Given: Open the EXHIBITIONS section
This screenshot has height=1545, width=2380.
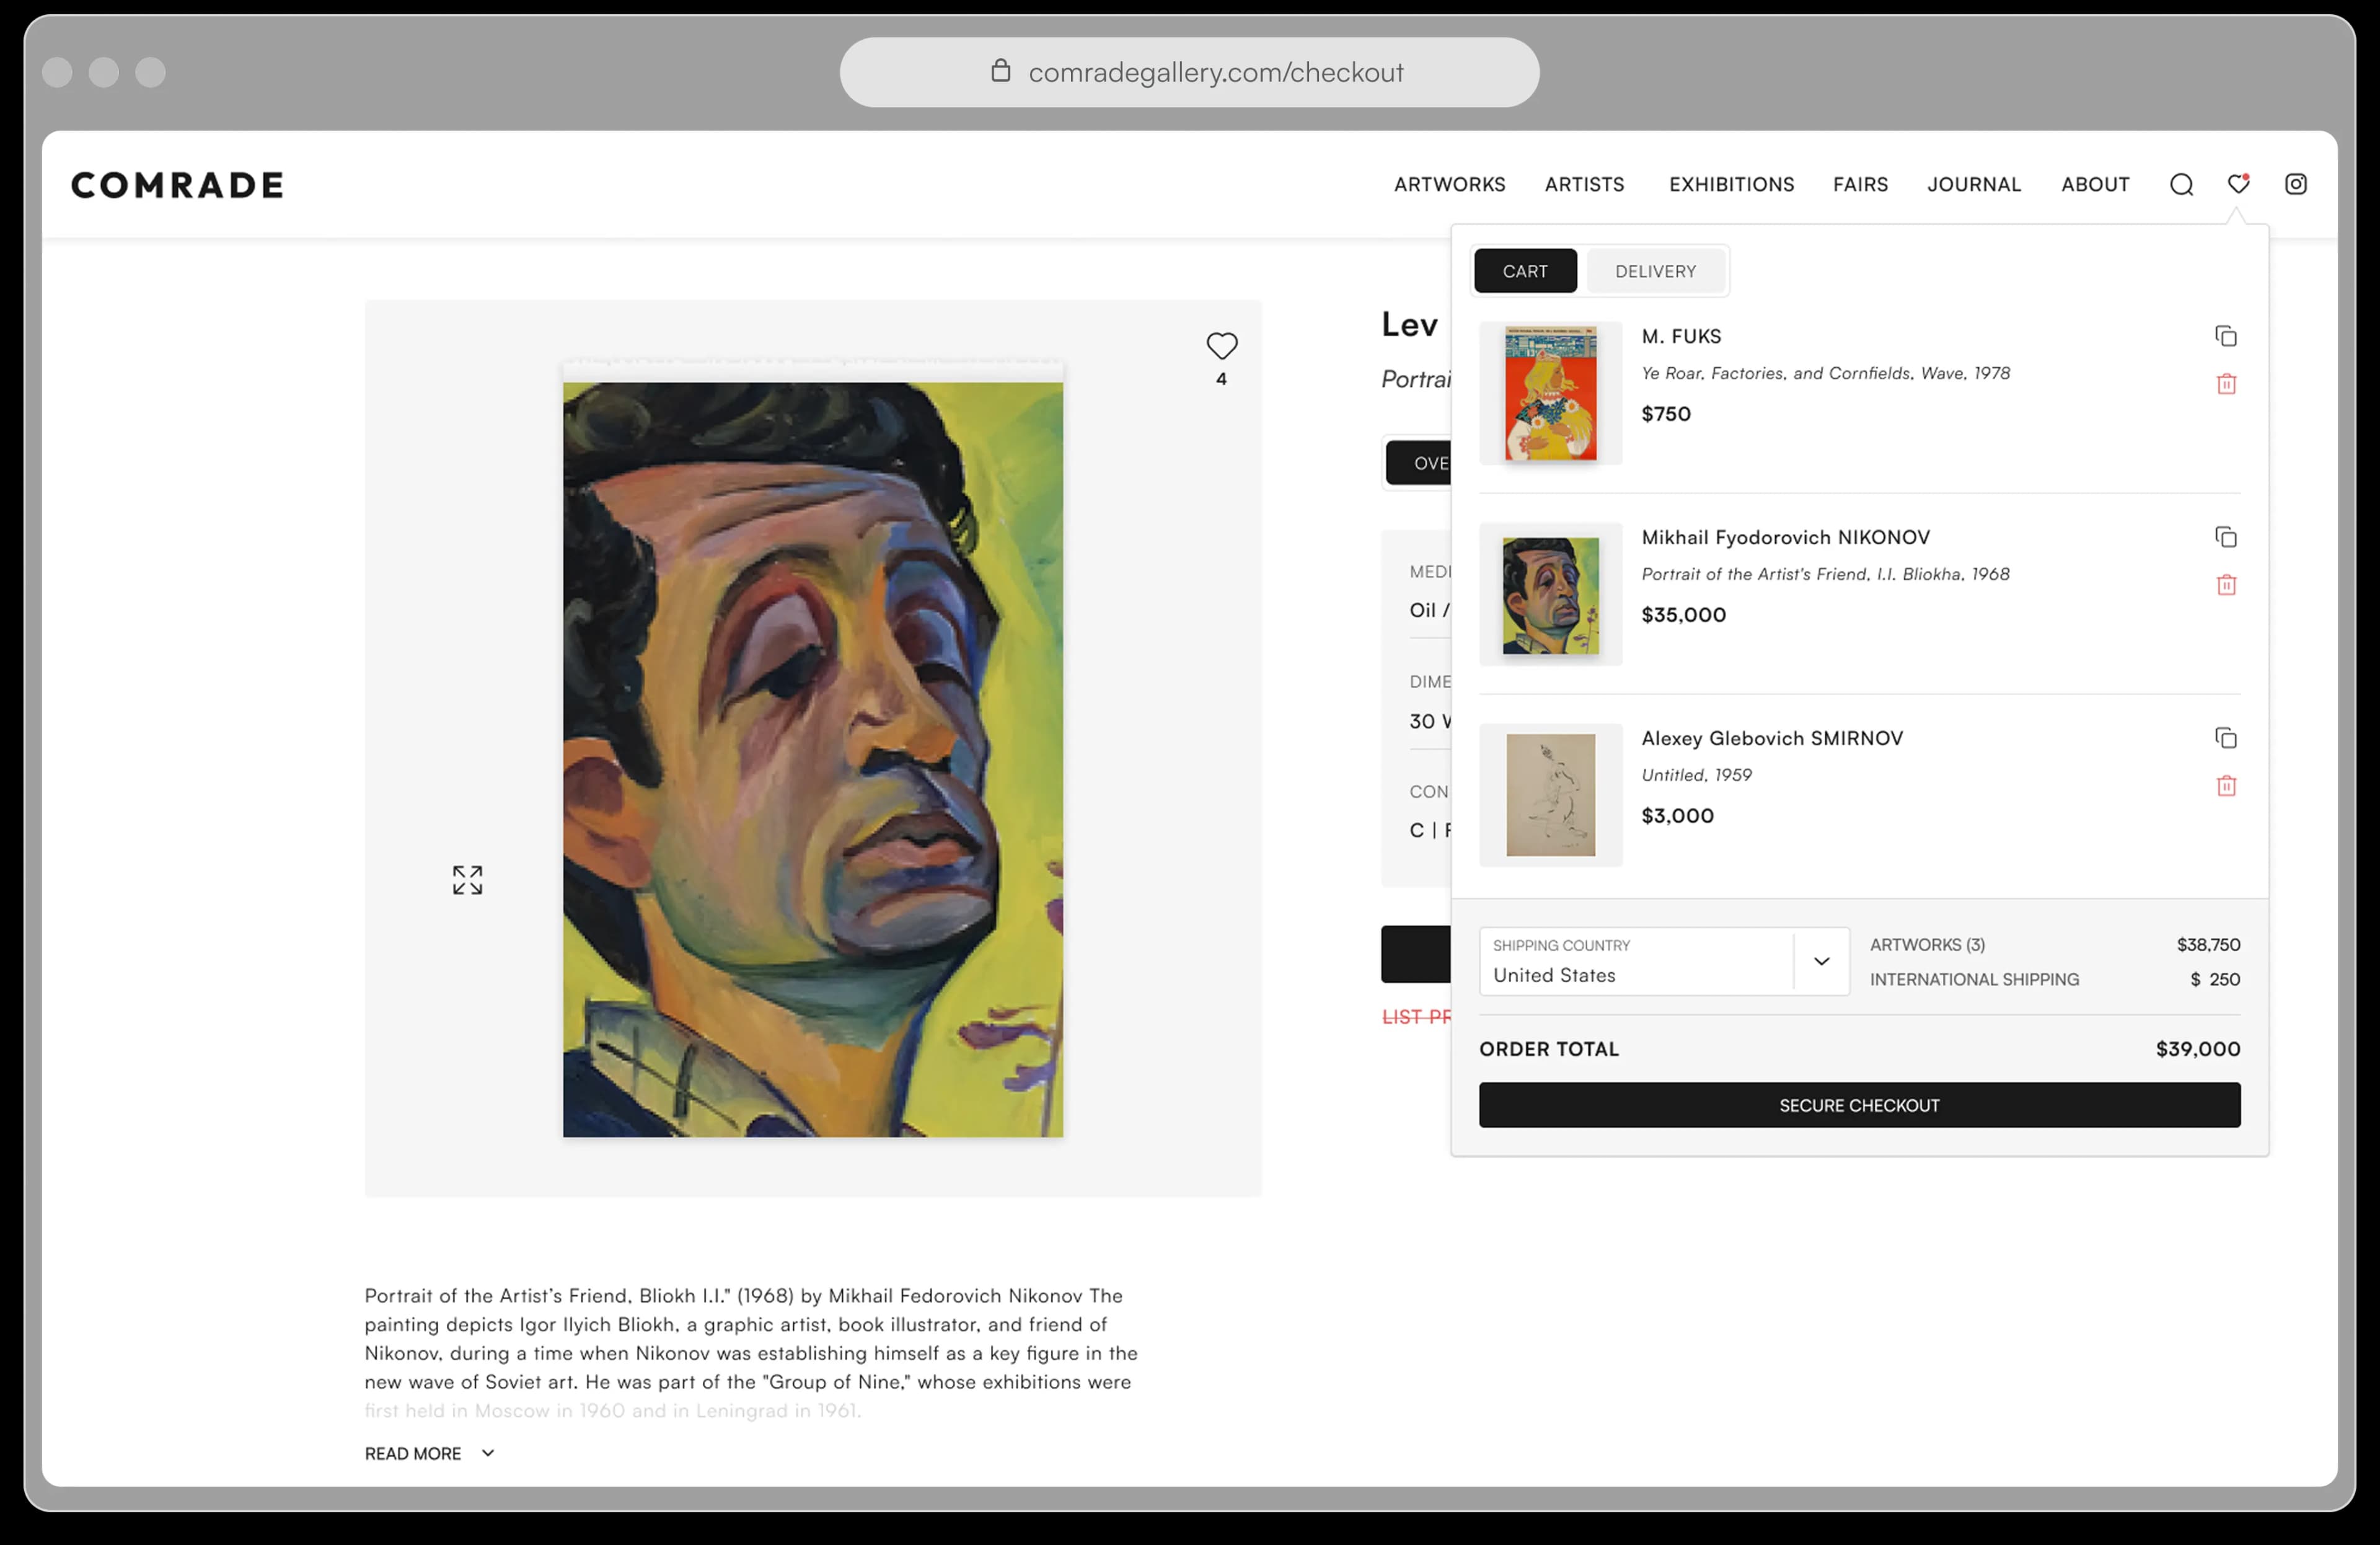Looking at the screenshot, I should click(x=1731, y=184).
